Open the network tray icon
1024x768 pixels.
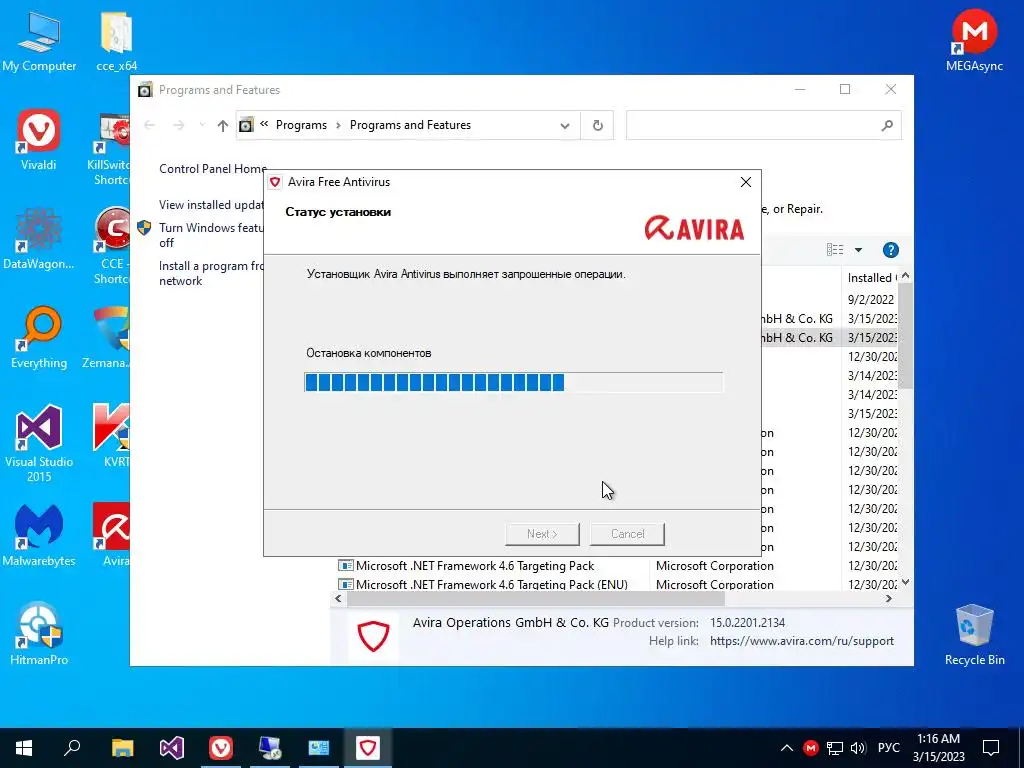coord(835,748)
